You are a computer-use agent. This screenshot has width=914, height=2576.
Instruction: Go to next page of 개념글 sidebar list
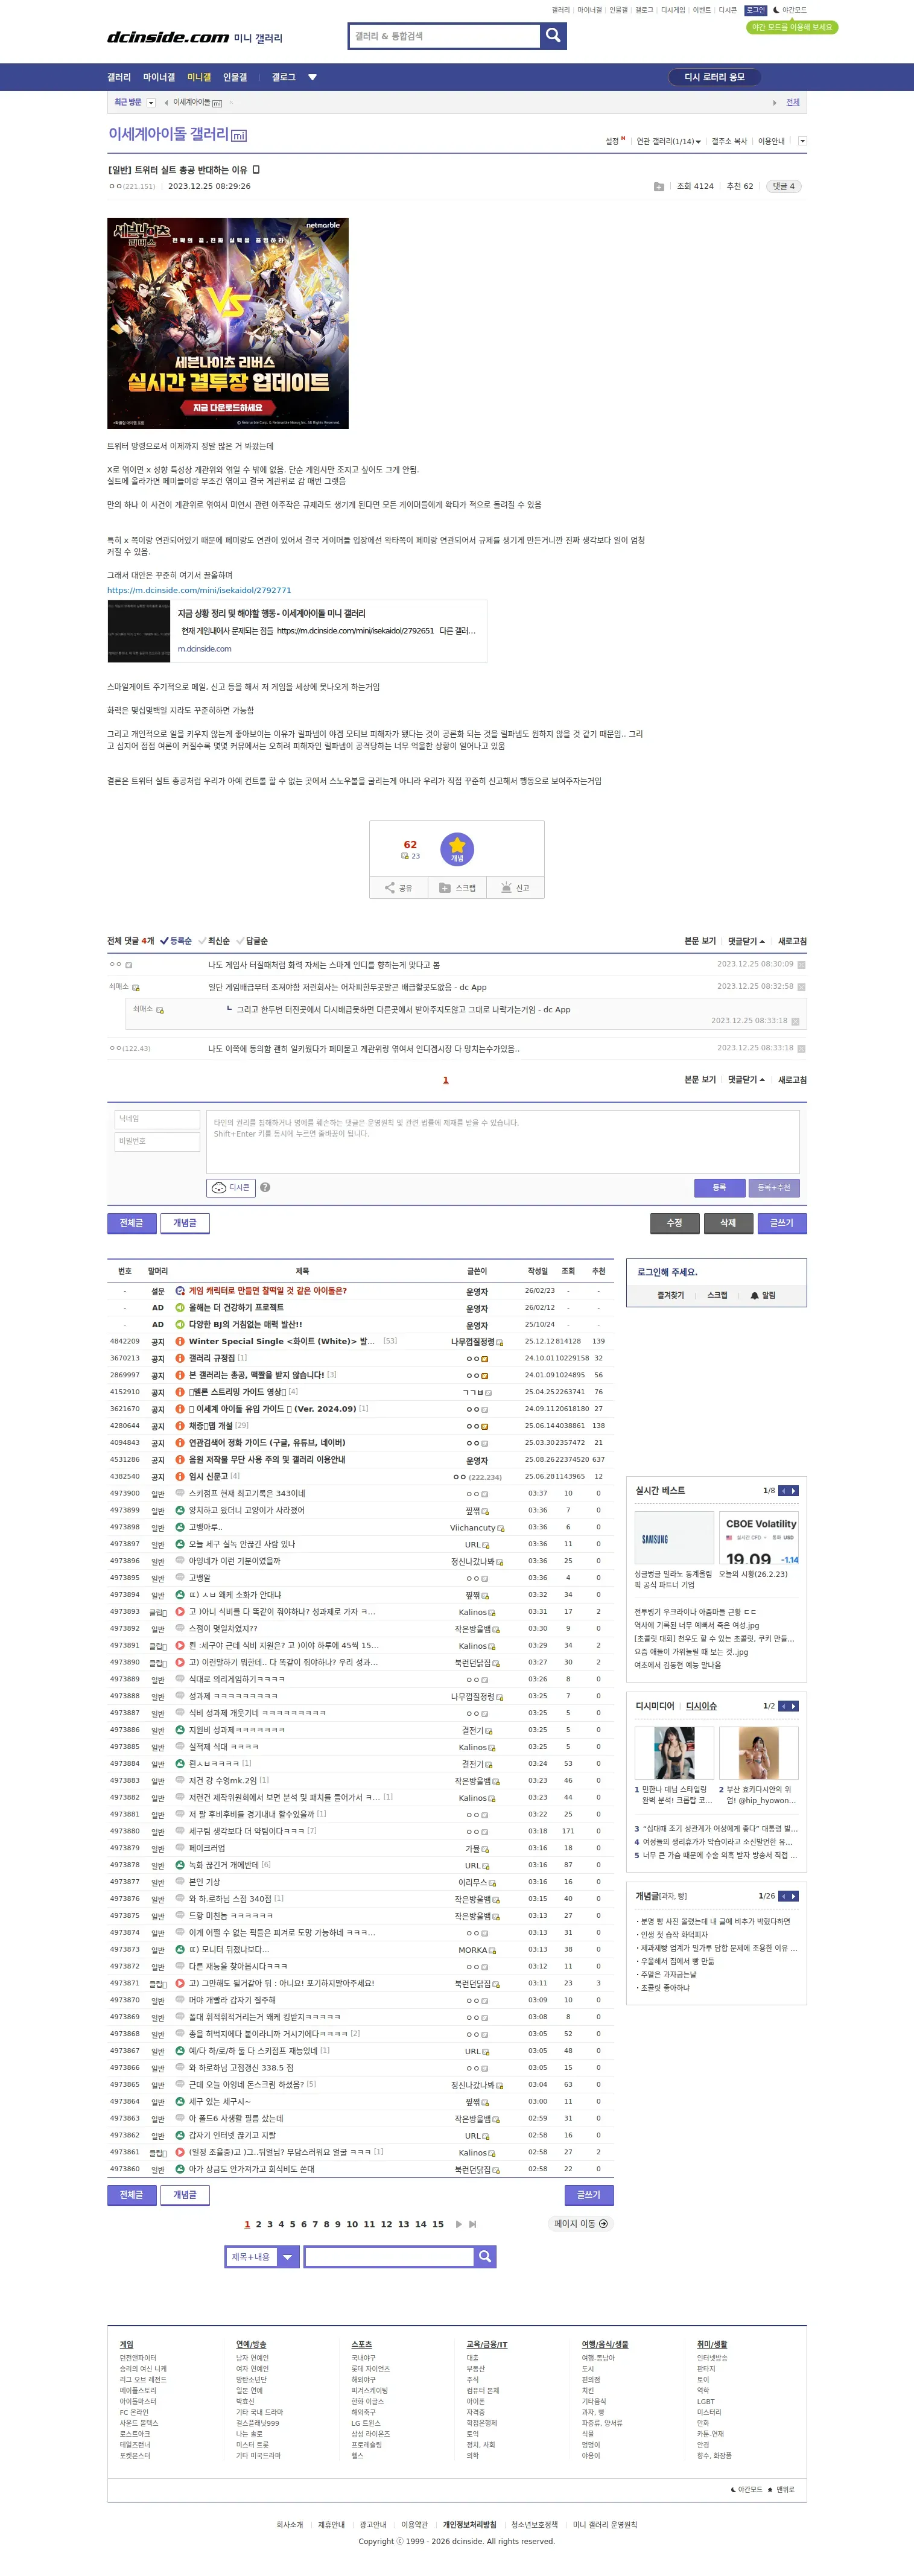794,1896
